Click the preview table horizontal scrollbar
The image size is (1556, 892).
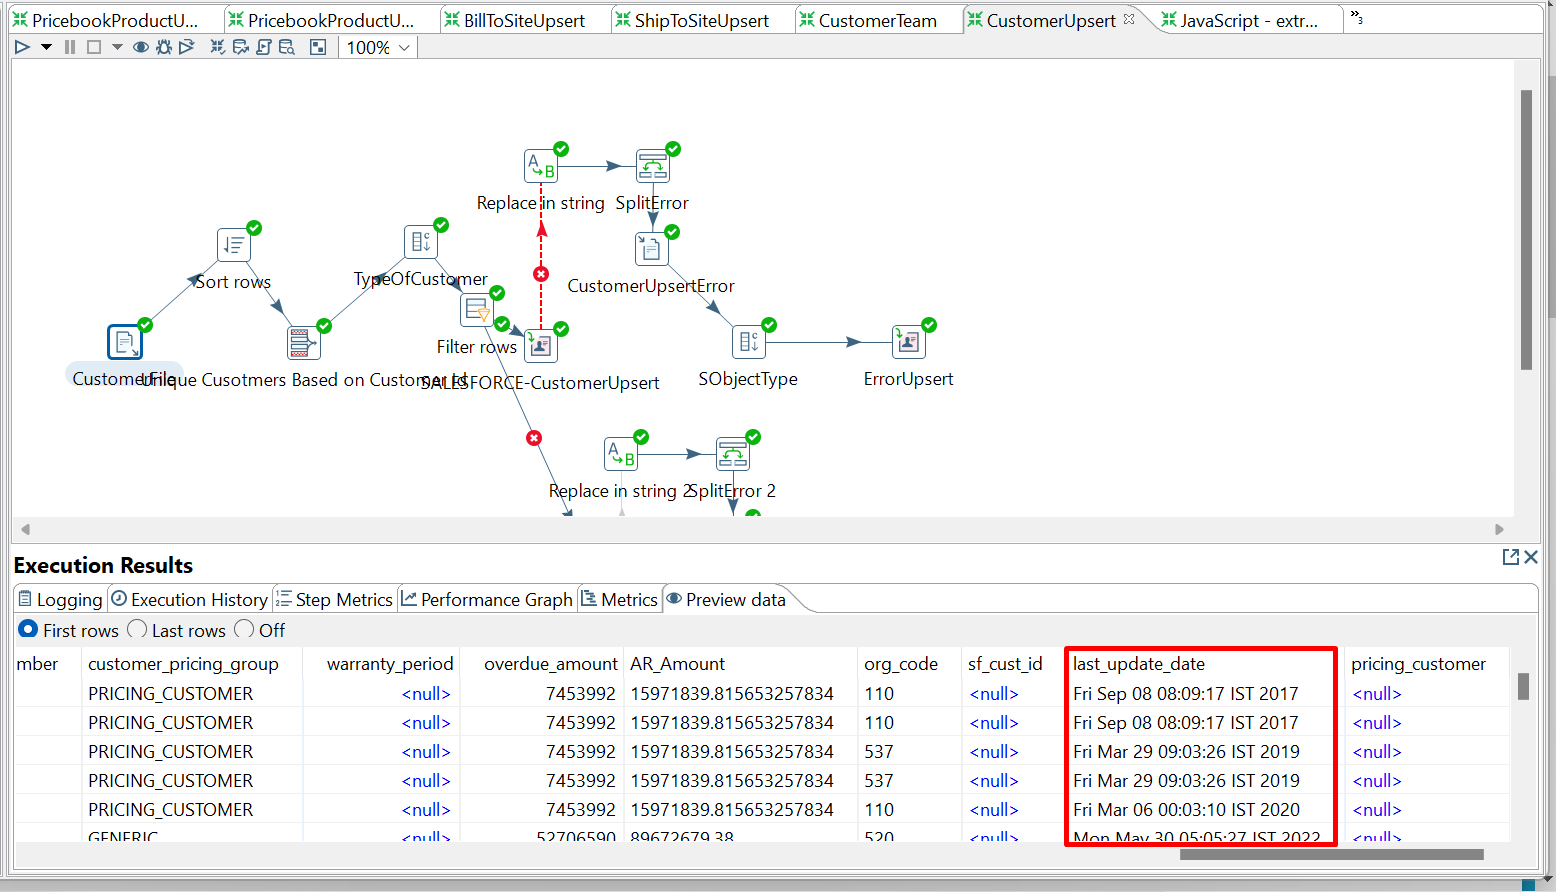pos(1330,854)
